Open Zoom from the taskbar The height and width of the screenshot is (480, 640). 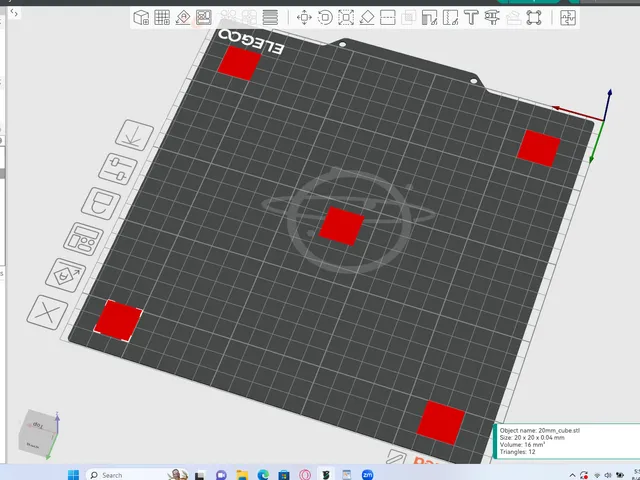pos(367,475)
